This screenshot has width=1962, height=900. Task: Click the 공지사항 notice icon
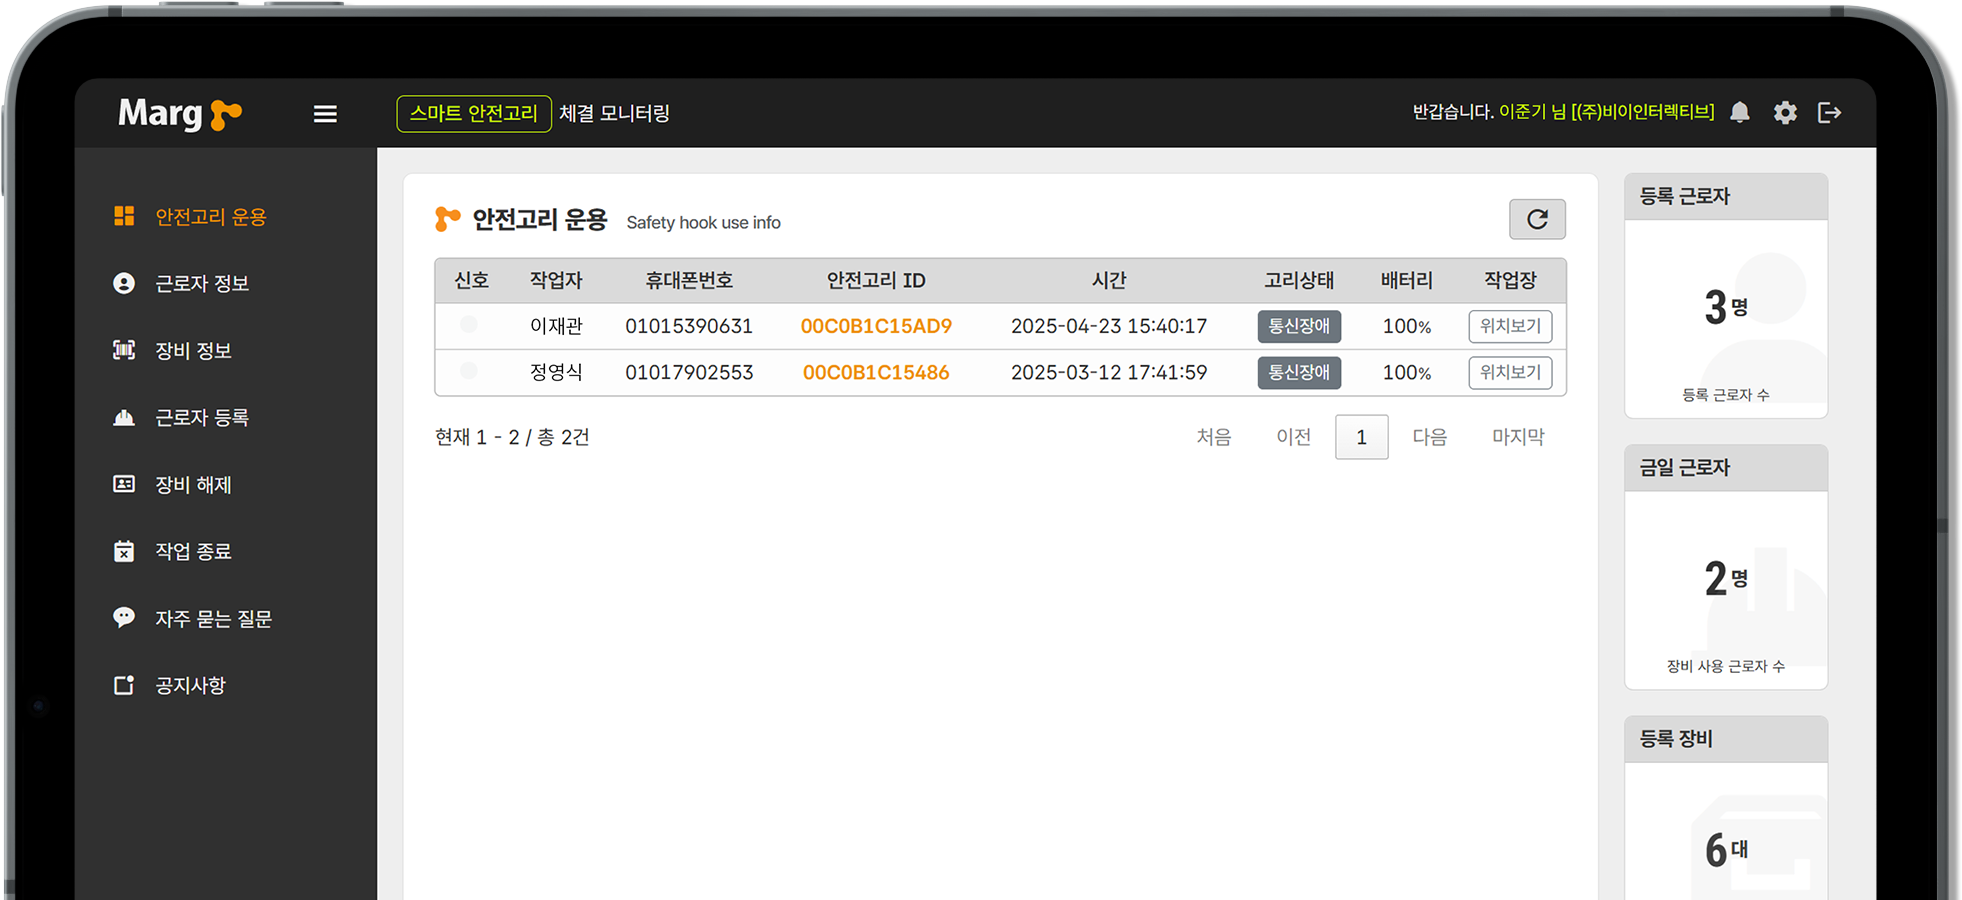pyautogui.click(x=124, y=685)
